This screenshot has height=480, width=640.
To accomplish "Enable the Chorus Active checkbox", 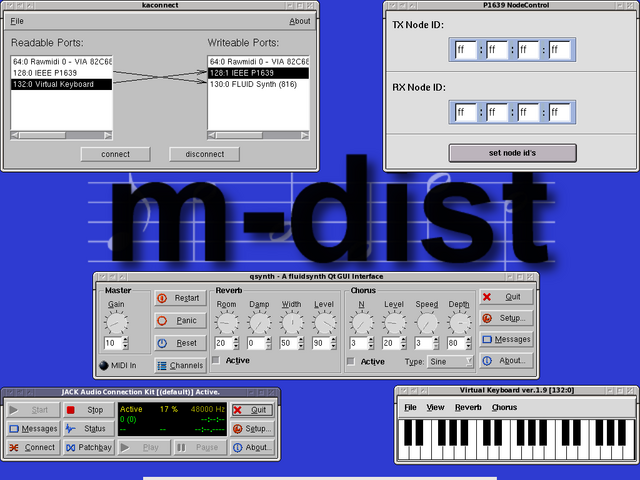I will point(352,362).
